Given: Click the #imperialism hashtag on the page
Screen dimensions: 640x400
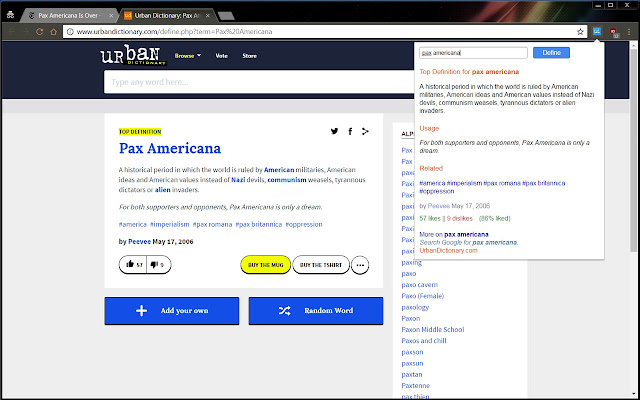Looking at the screenshot, I should point(170,224).
